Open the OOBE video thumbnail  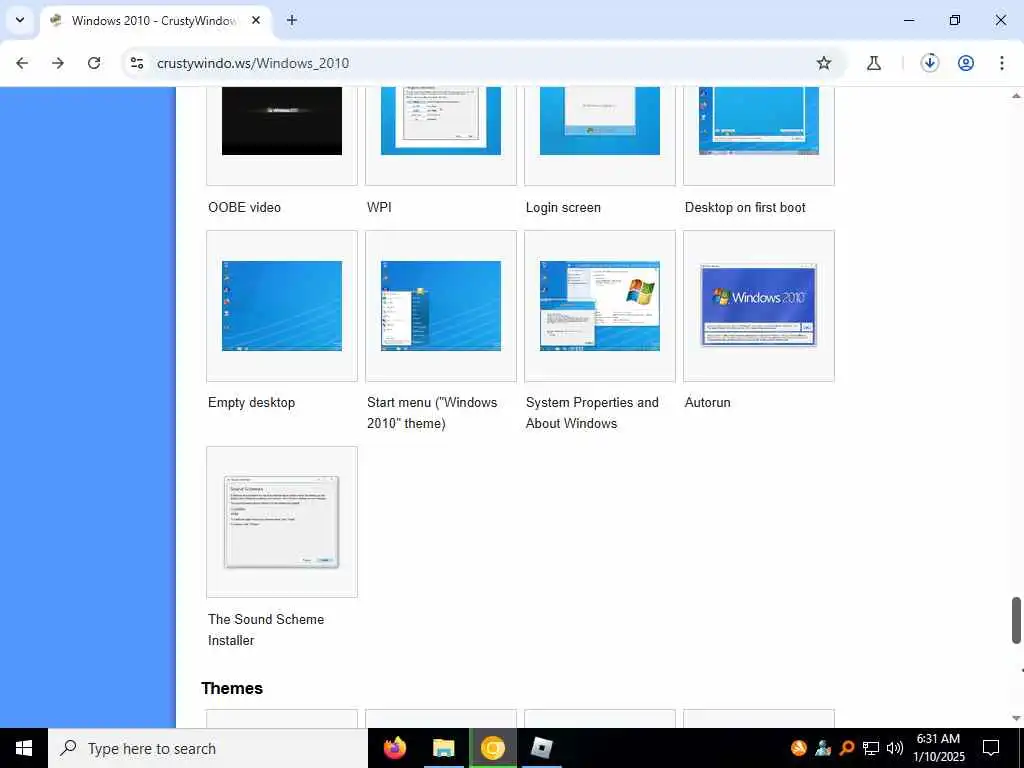tap(281, 121)
